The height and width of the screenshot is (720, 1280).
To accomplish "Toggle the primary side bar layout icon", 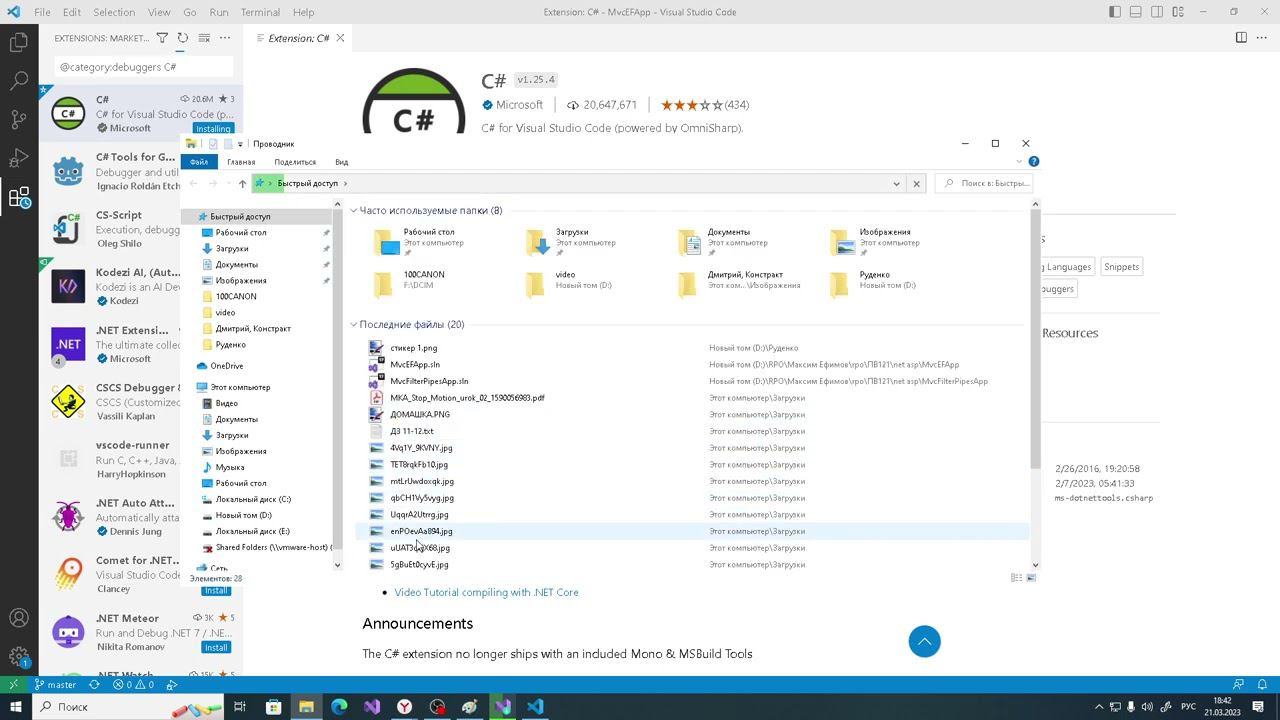I will click(x=1115, y=12).
